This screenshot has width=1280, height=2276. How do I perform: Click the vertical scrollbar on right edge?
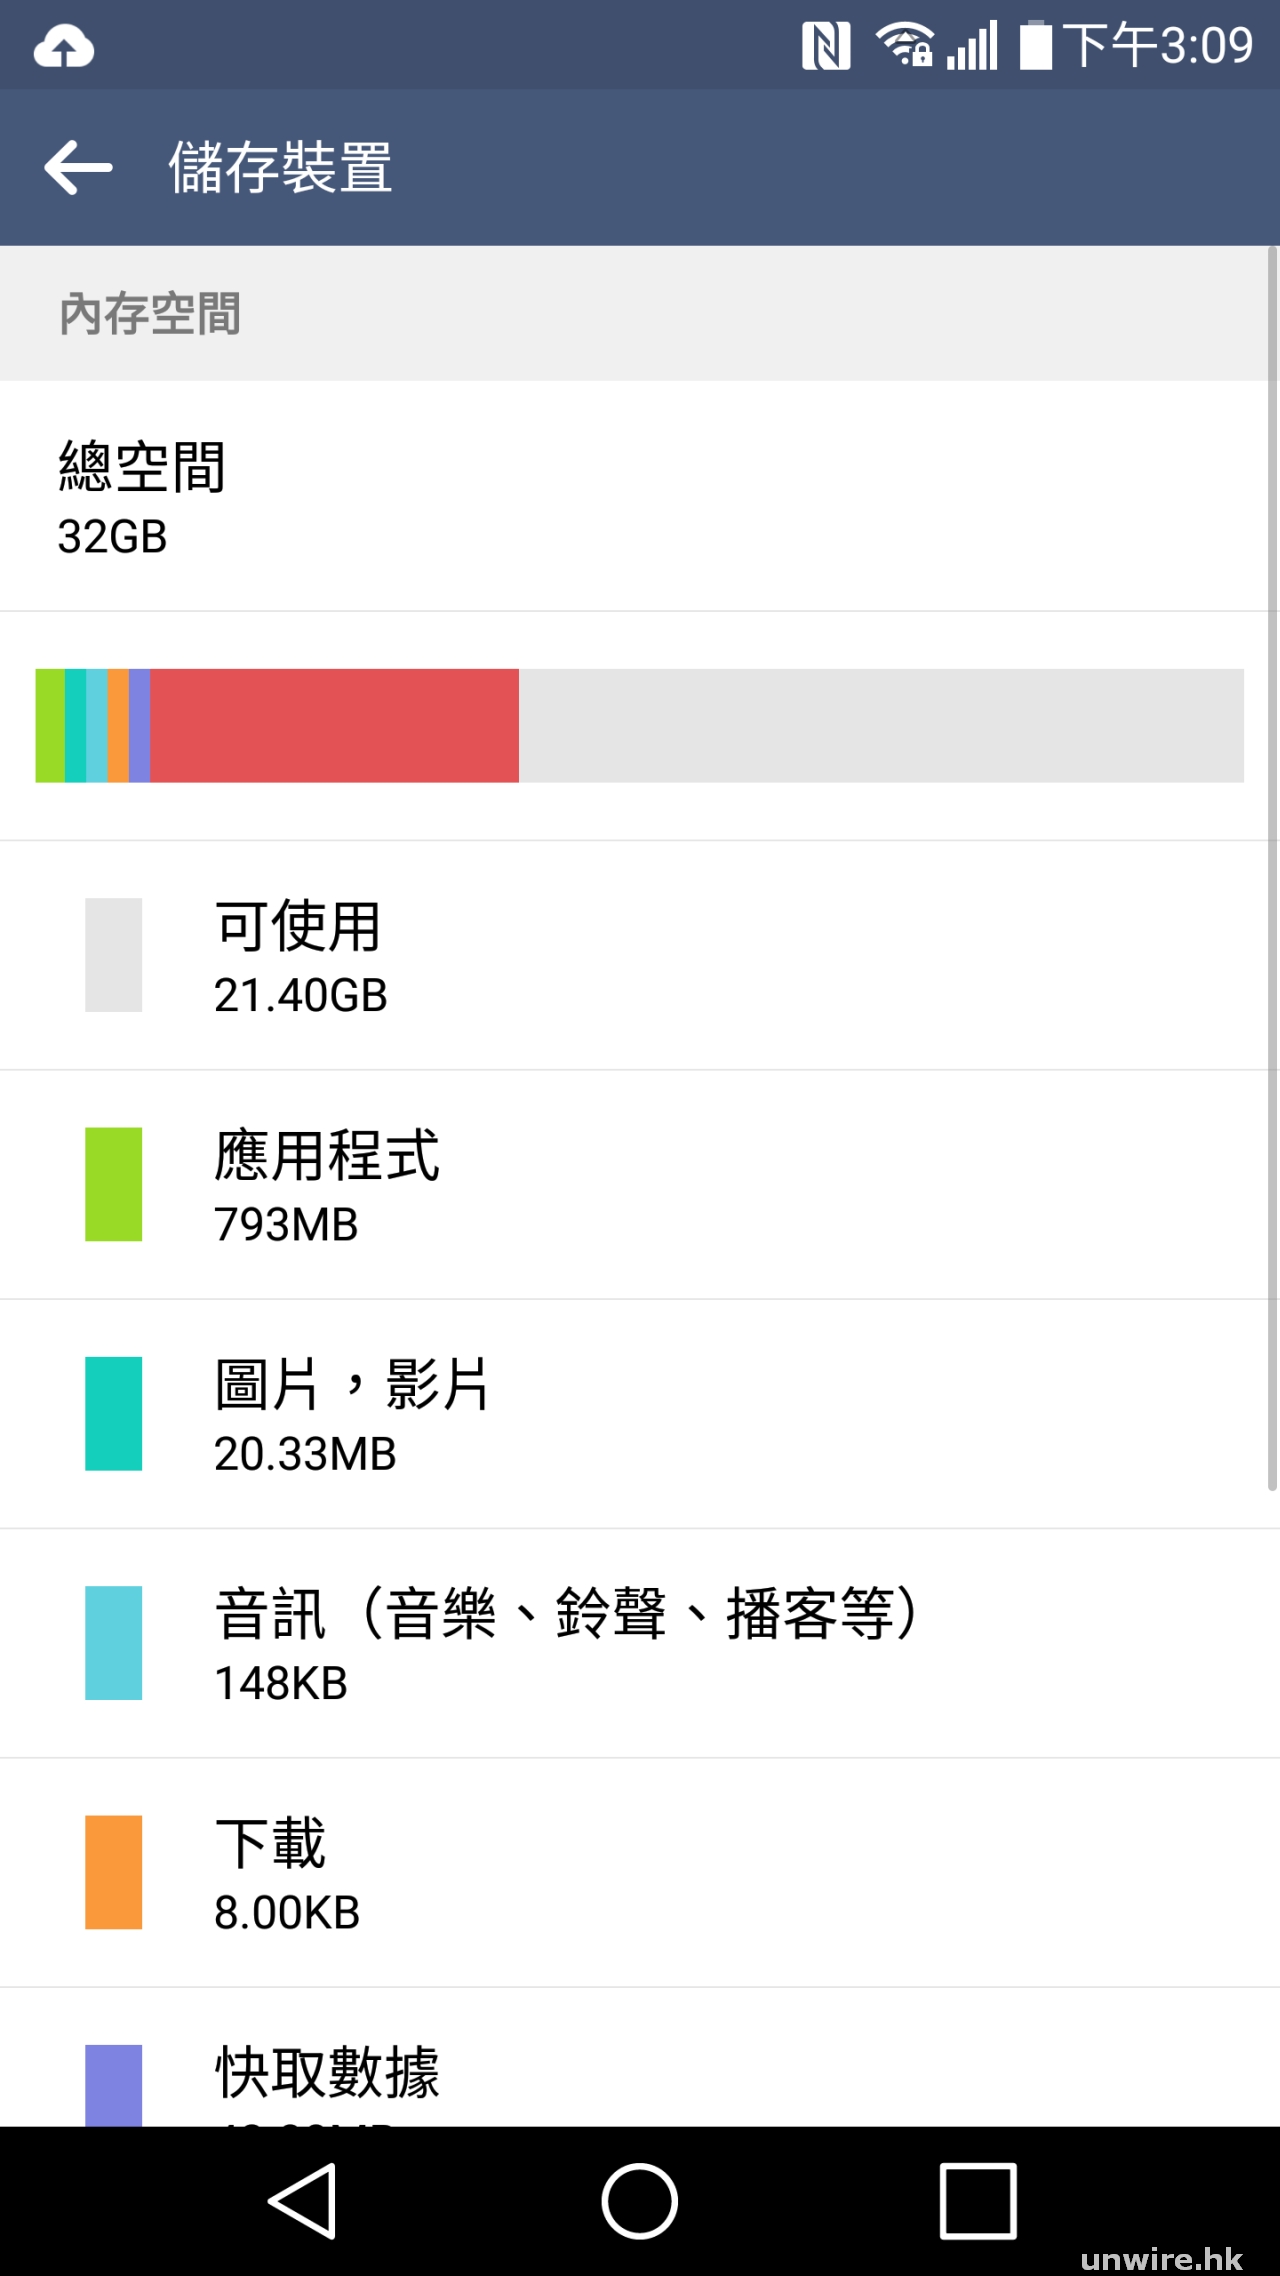tap(1272, 868)
